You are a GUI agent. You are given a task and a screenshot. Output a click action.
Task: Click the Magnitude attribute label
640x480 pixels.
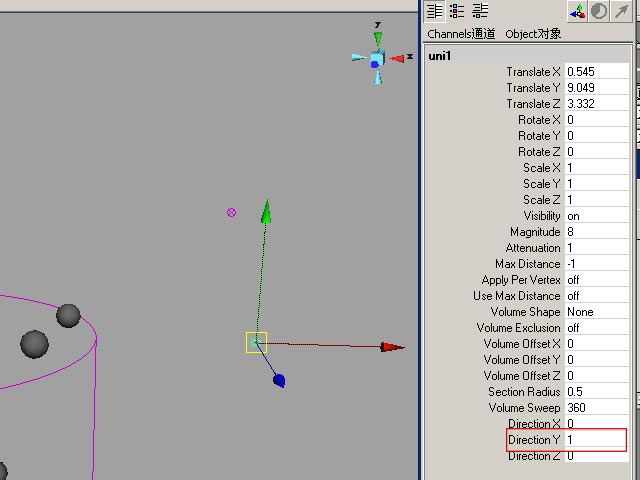(x=535, y=232)
